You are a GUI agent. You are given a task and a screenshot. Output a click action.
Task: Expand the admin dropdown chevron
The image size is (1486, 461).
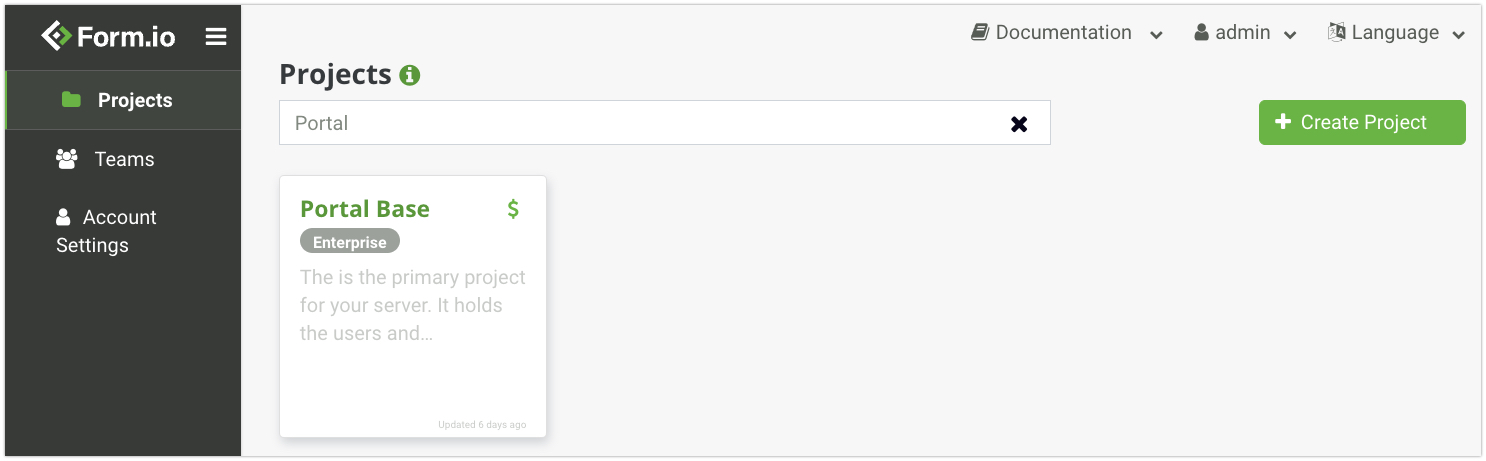(x=1290, y=35)
